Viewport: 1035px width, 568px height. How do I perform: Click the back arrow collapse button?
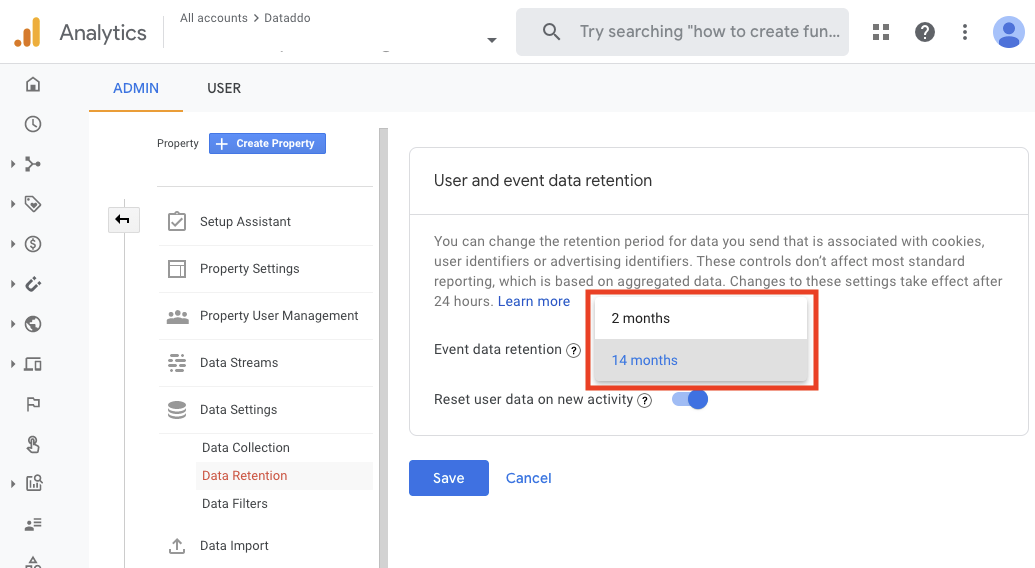pyautogui.click(x=123, y=219)
